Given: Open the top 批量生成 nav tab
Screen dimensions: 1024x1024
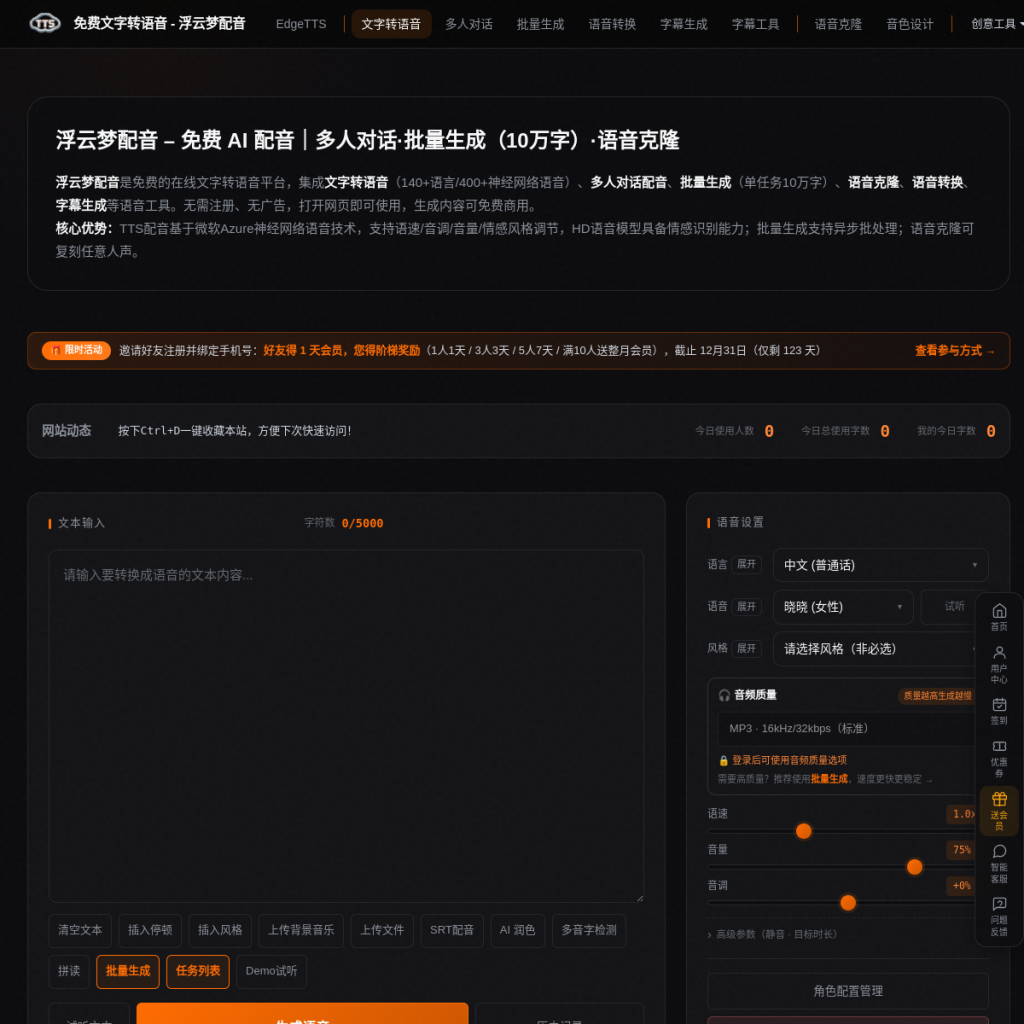Looking at the screenshot, I should [541, 24].
